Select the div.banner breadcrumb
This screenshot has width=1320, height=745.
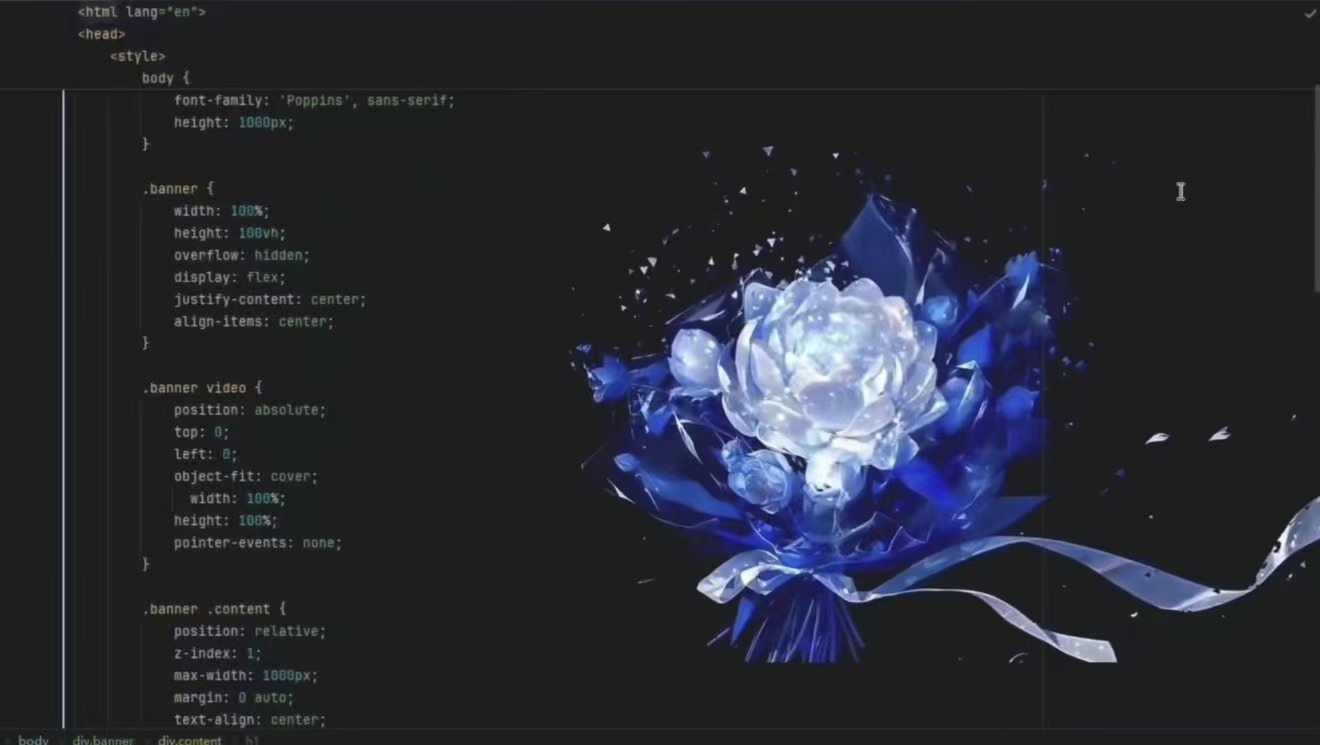pyautogui.click(x=103, y=740)
